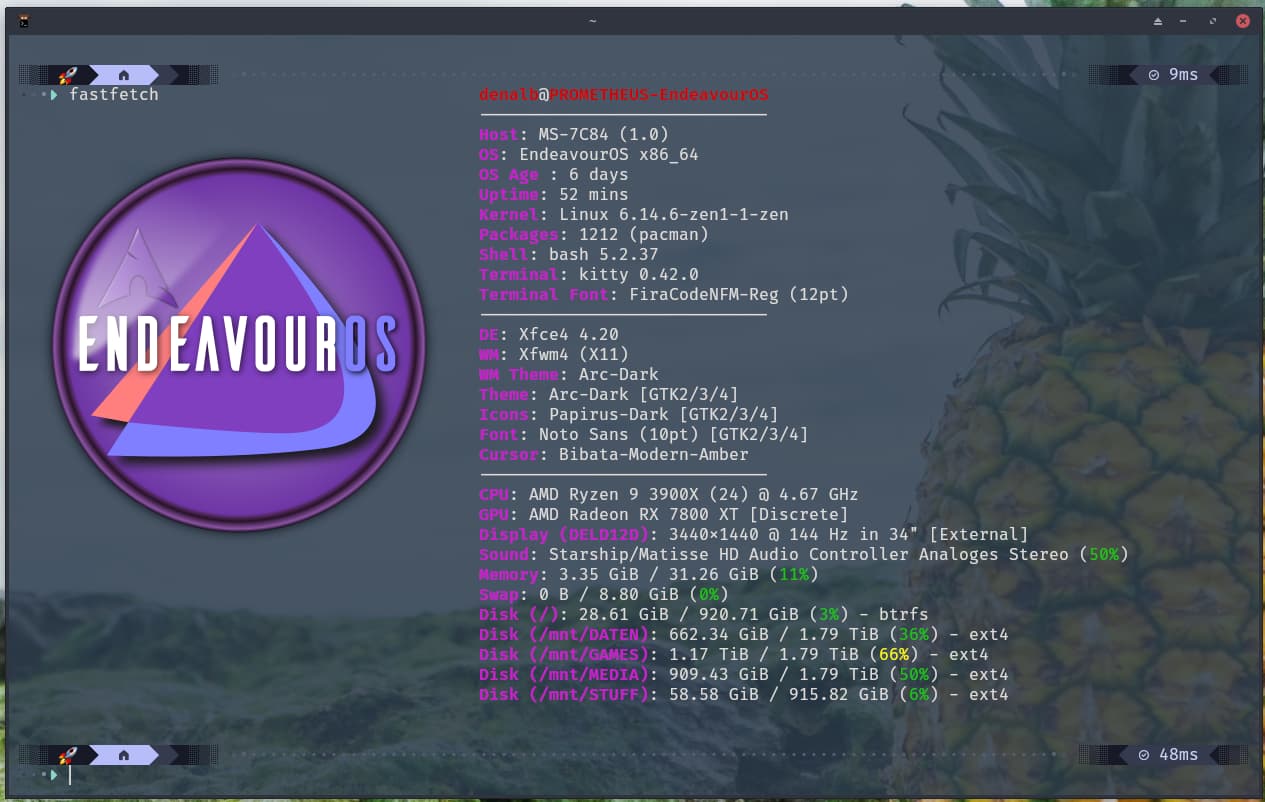Screen dimensions: 1265x802
Task: Click the EndeavourOS circular logo
Action: point(239,344)
